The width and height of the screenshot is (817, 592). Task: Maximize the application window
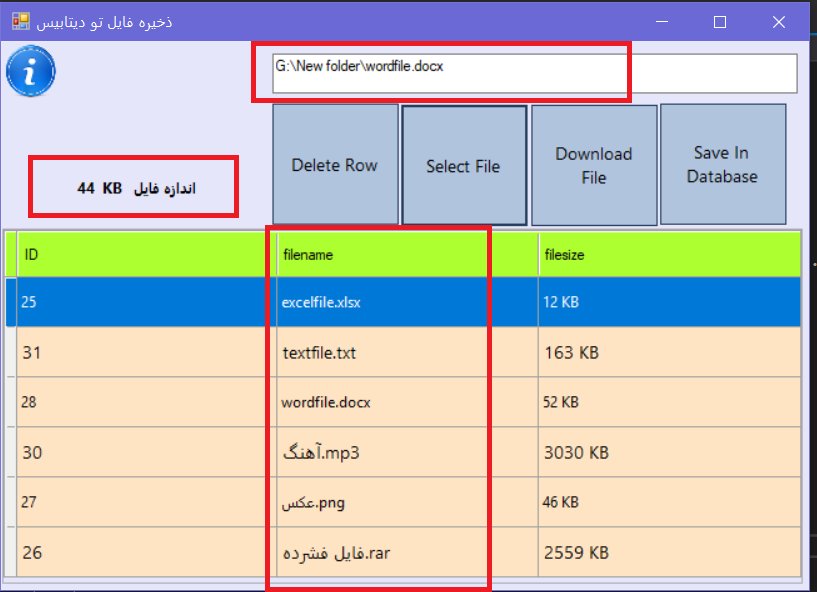720,21
